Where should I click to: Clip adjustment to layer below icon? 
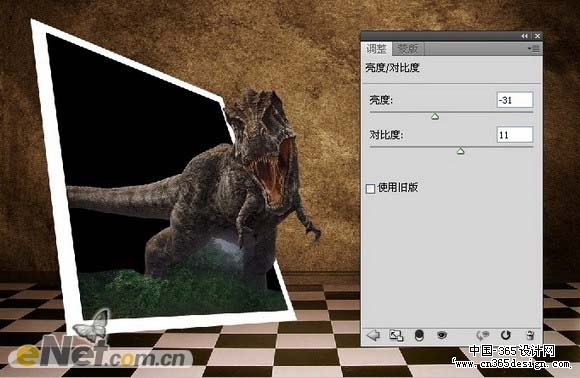pyautogui.click(x=419, y=335)
